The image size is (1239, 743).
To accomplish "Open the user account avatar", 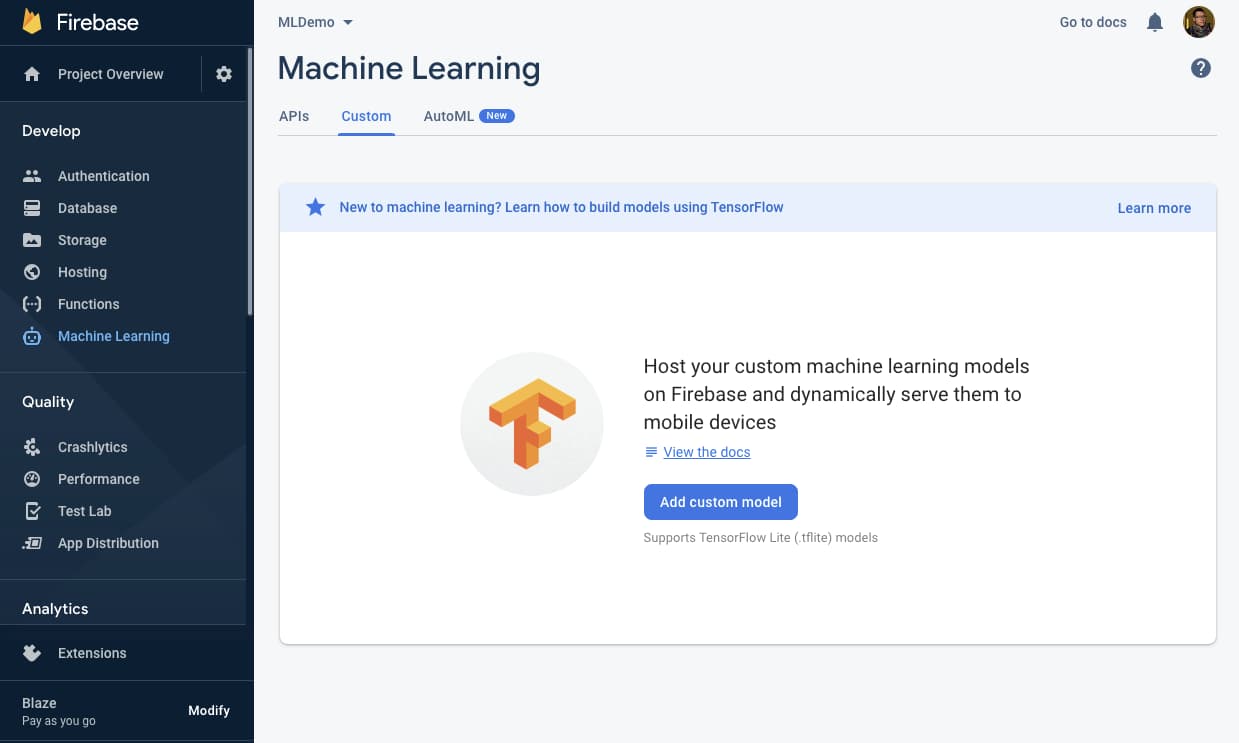I will [1199, 22].
